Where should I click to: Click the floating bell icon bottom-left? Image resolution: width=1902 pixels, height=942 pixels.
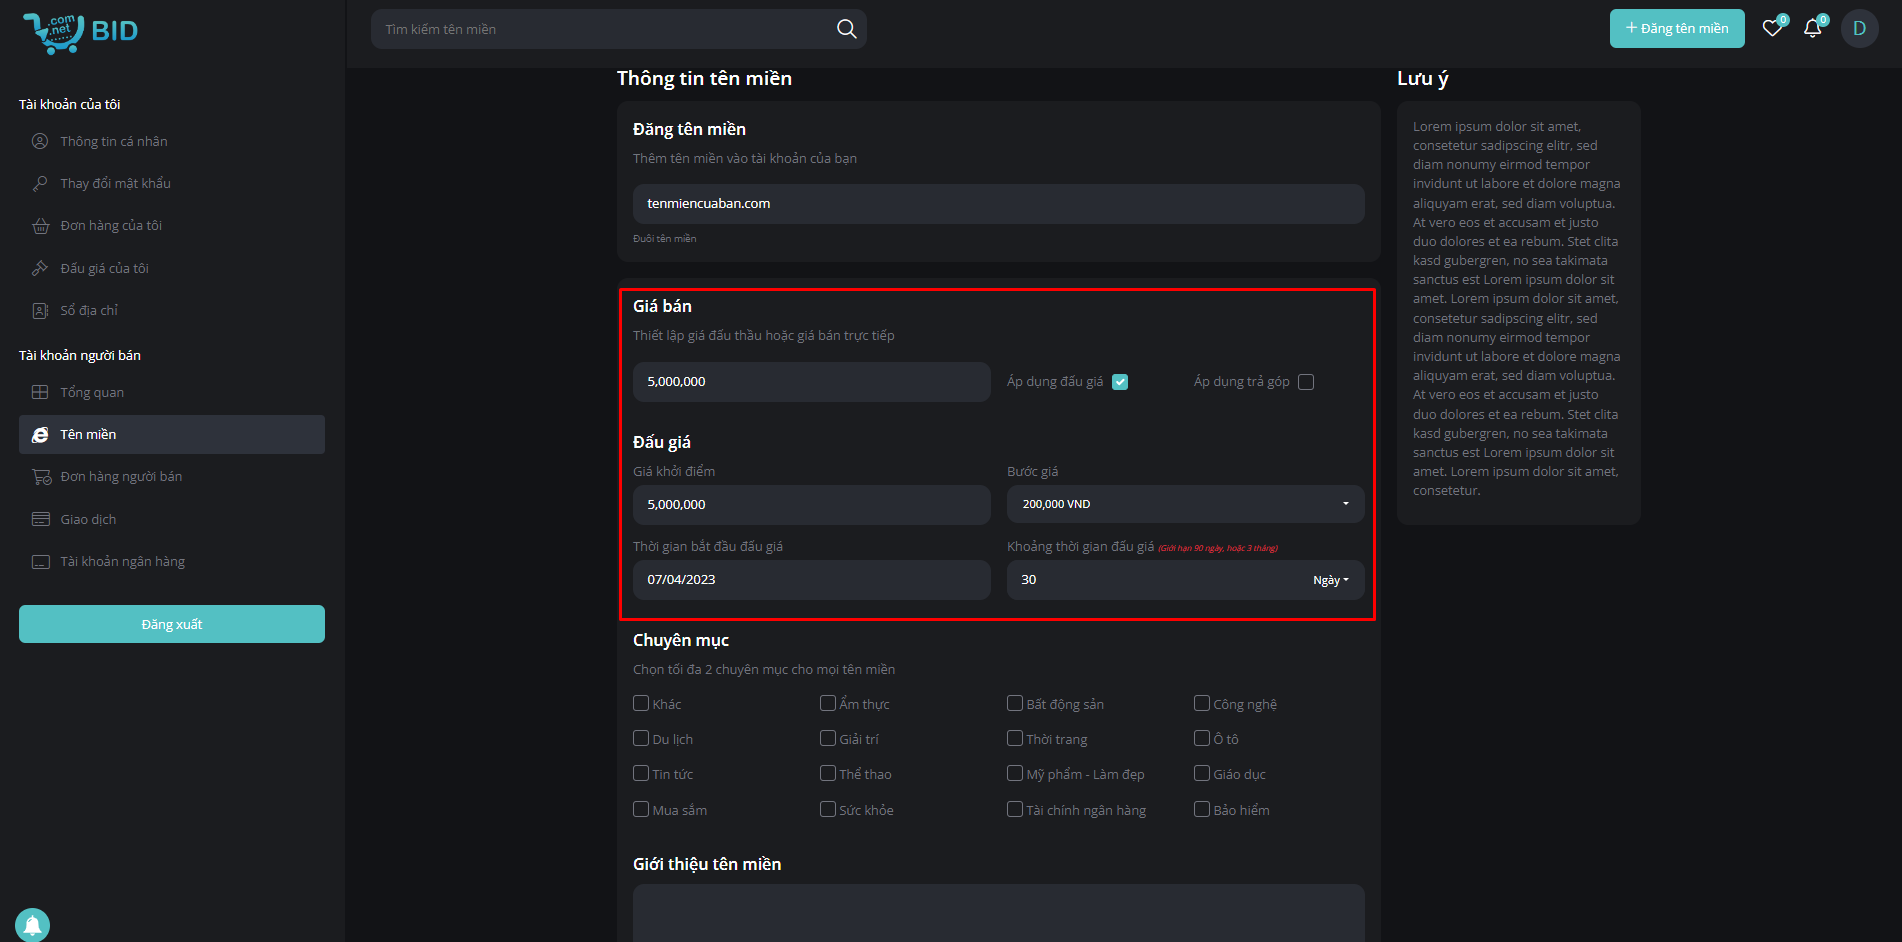click(33, 925)
